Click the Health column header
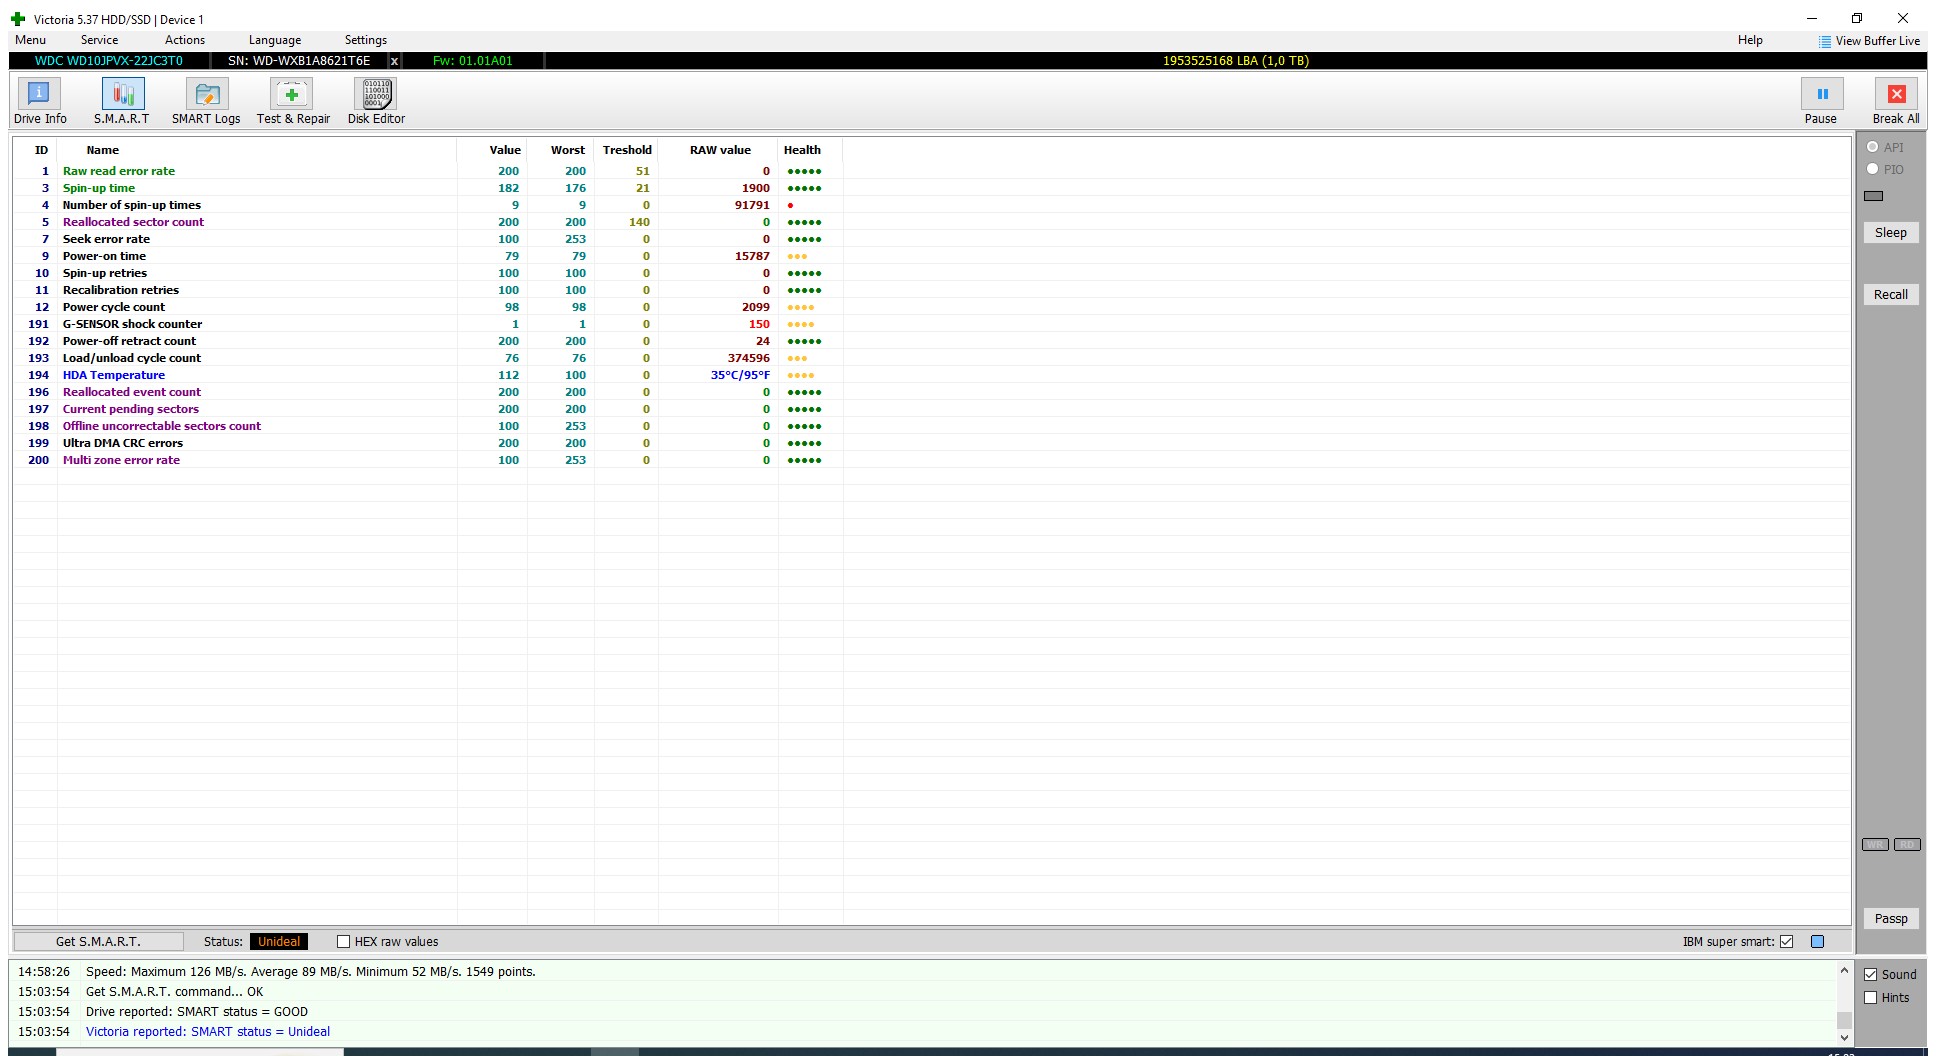This screenshot has height=1056, width=1936. click(802, 150)
